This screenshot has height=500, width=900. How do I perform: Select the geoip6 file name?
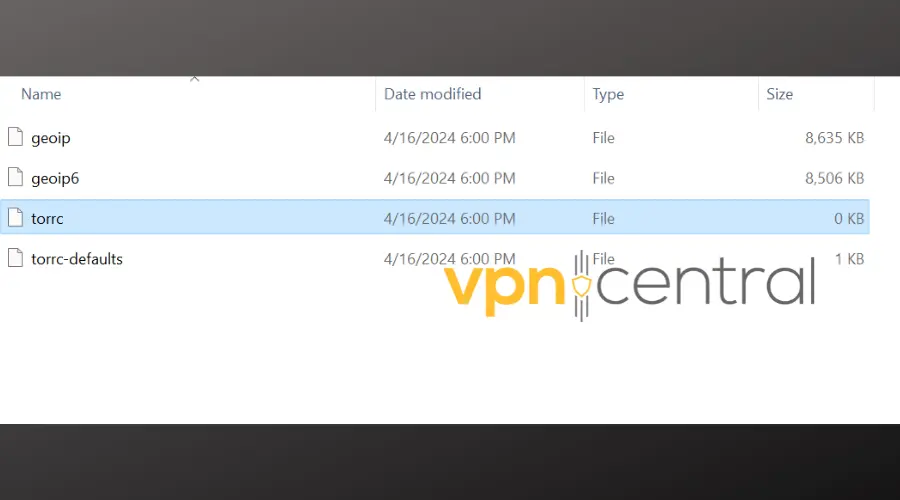tap(54, 178)
